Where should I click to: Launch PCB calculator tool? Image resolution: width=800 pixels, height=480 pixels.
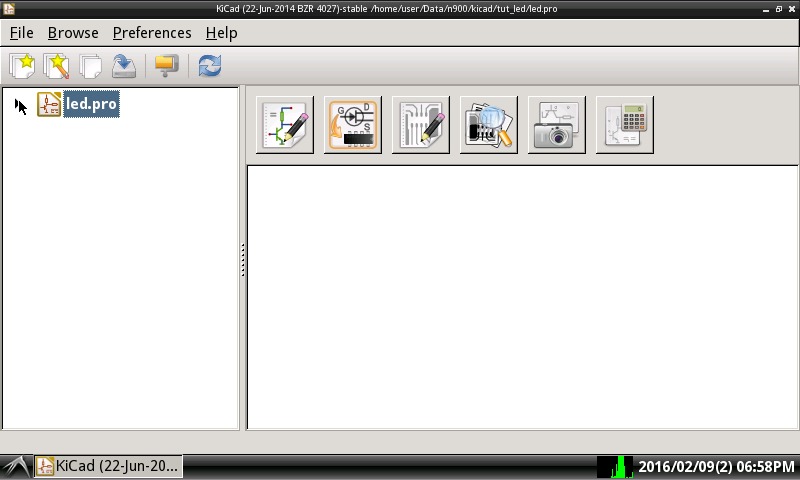coord(625,125)
